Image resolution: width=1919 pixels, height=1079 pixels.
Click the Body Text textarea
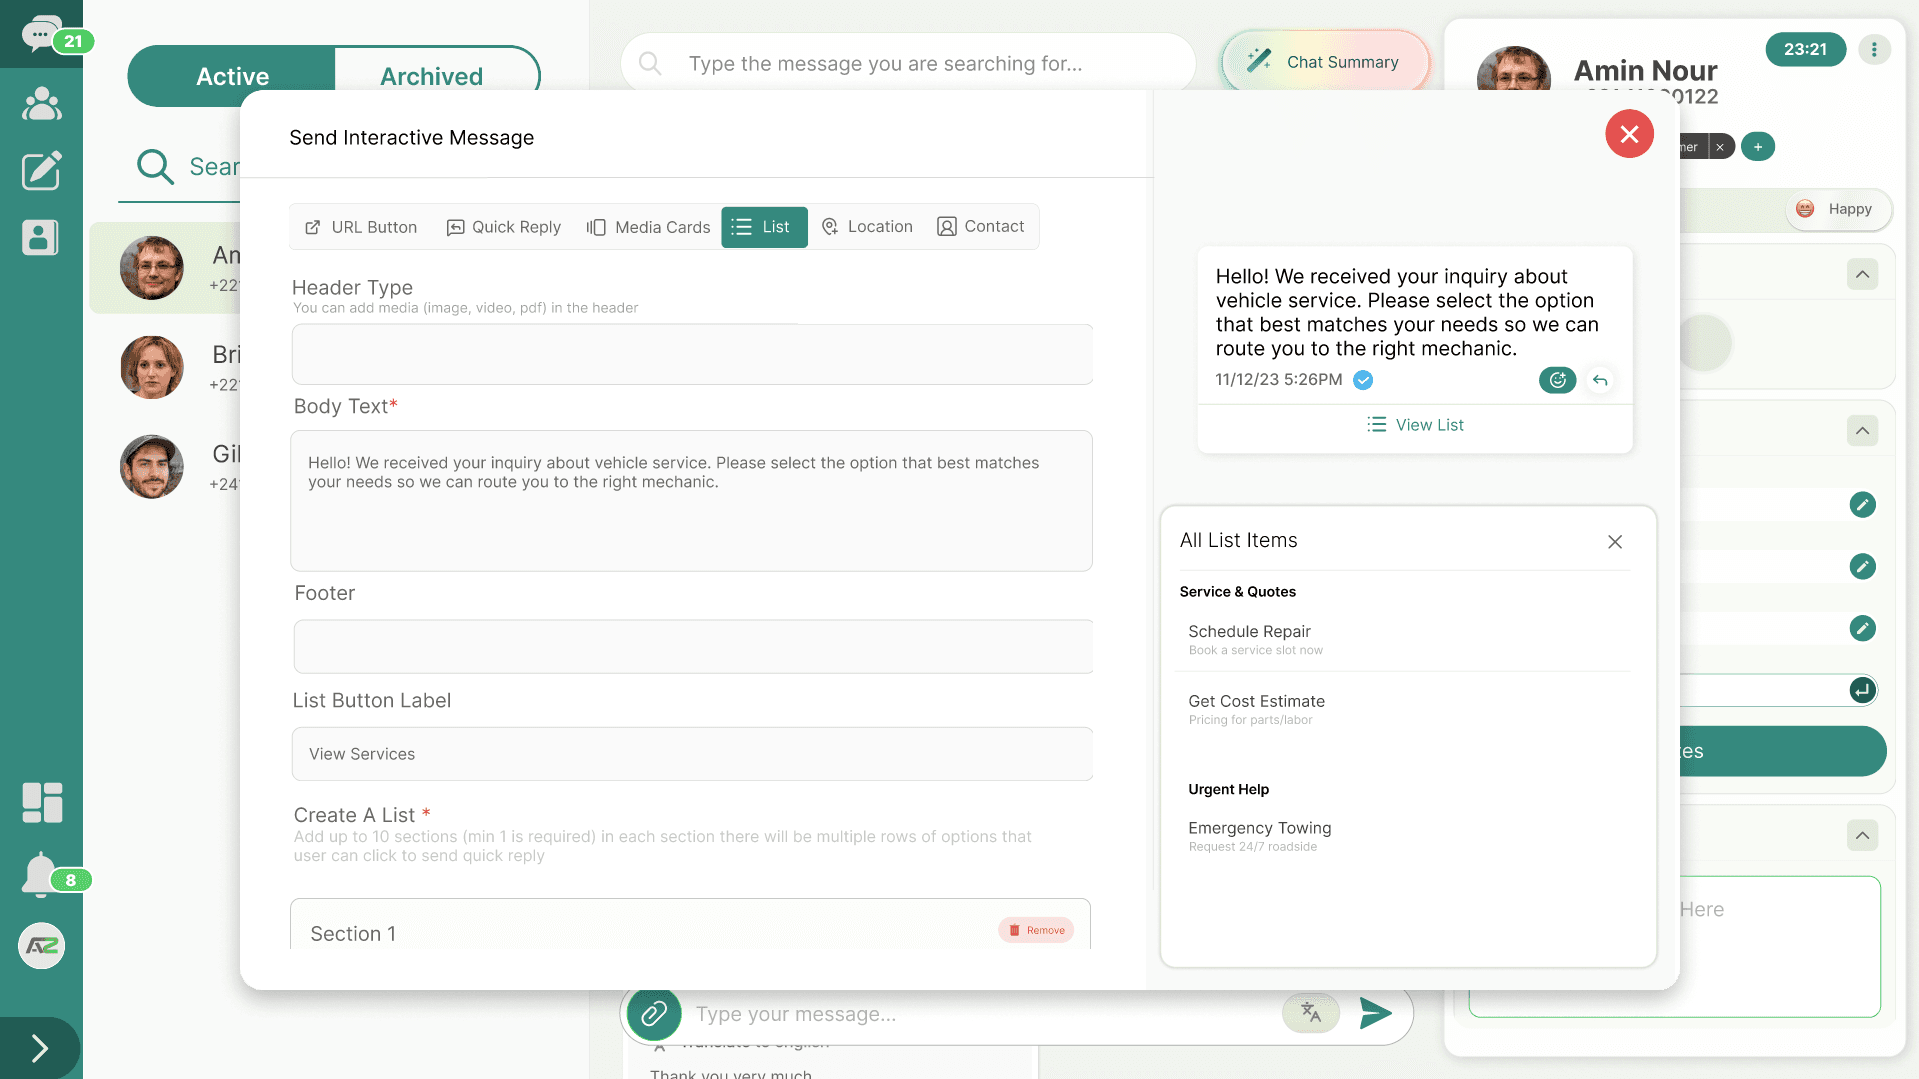[691, 501]
